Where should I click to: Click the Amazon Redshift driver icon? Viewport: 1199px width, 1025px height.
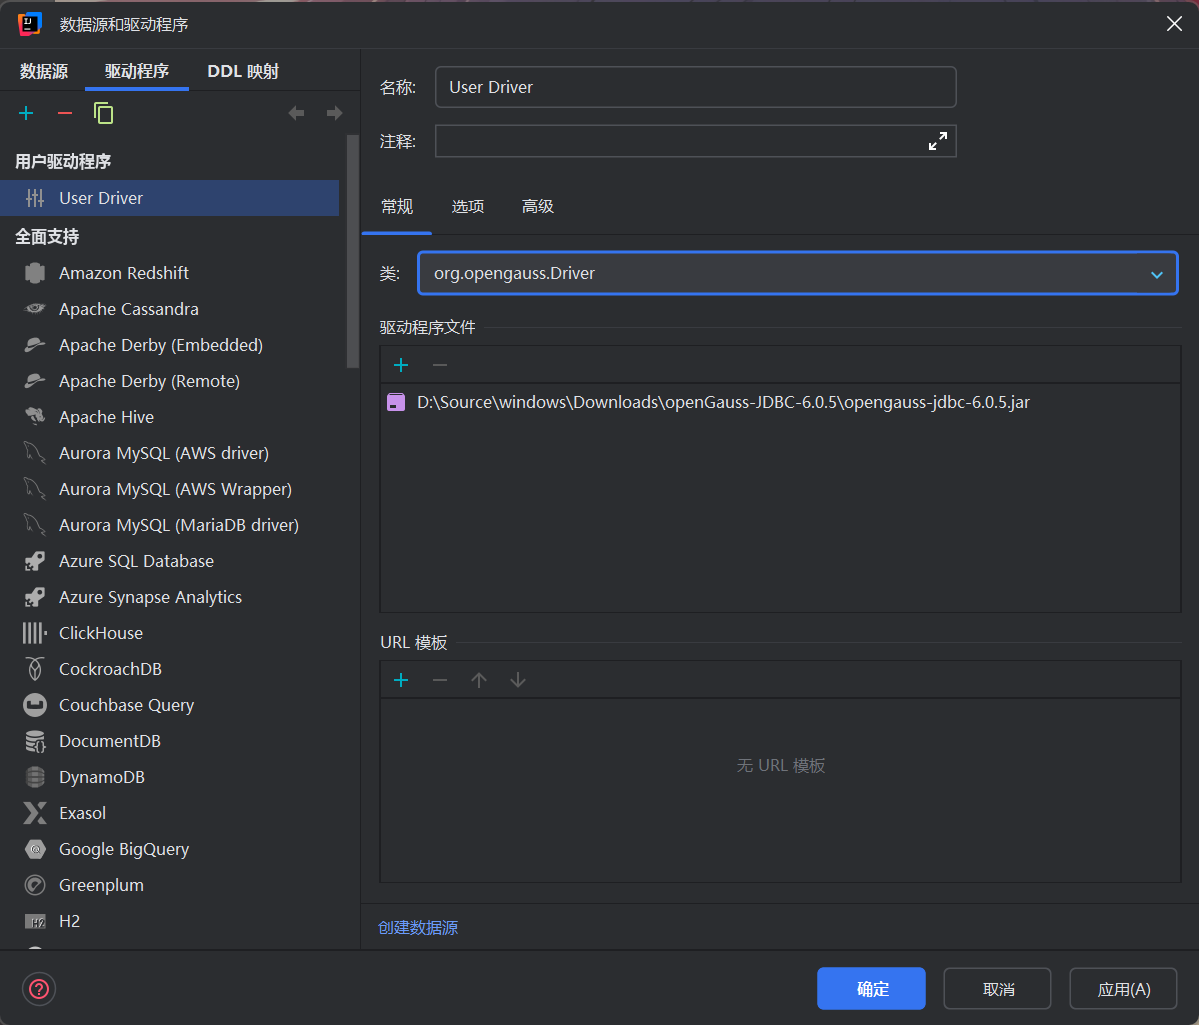point(34,273)
